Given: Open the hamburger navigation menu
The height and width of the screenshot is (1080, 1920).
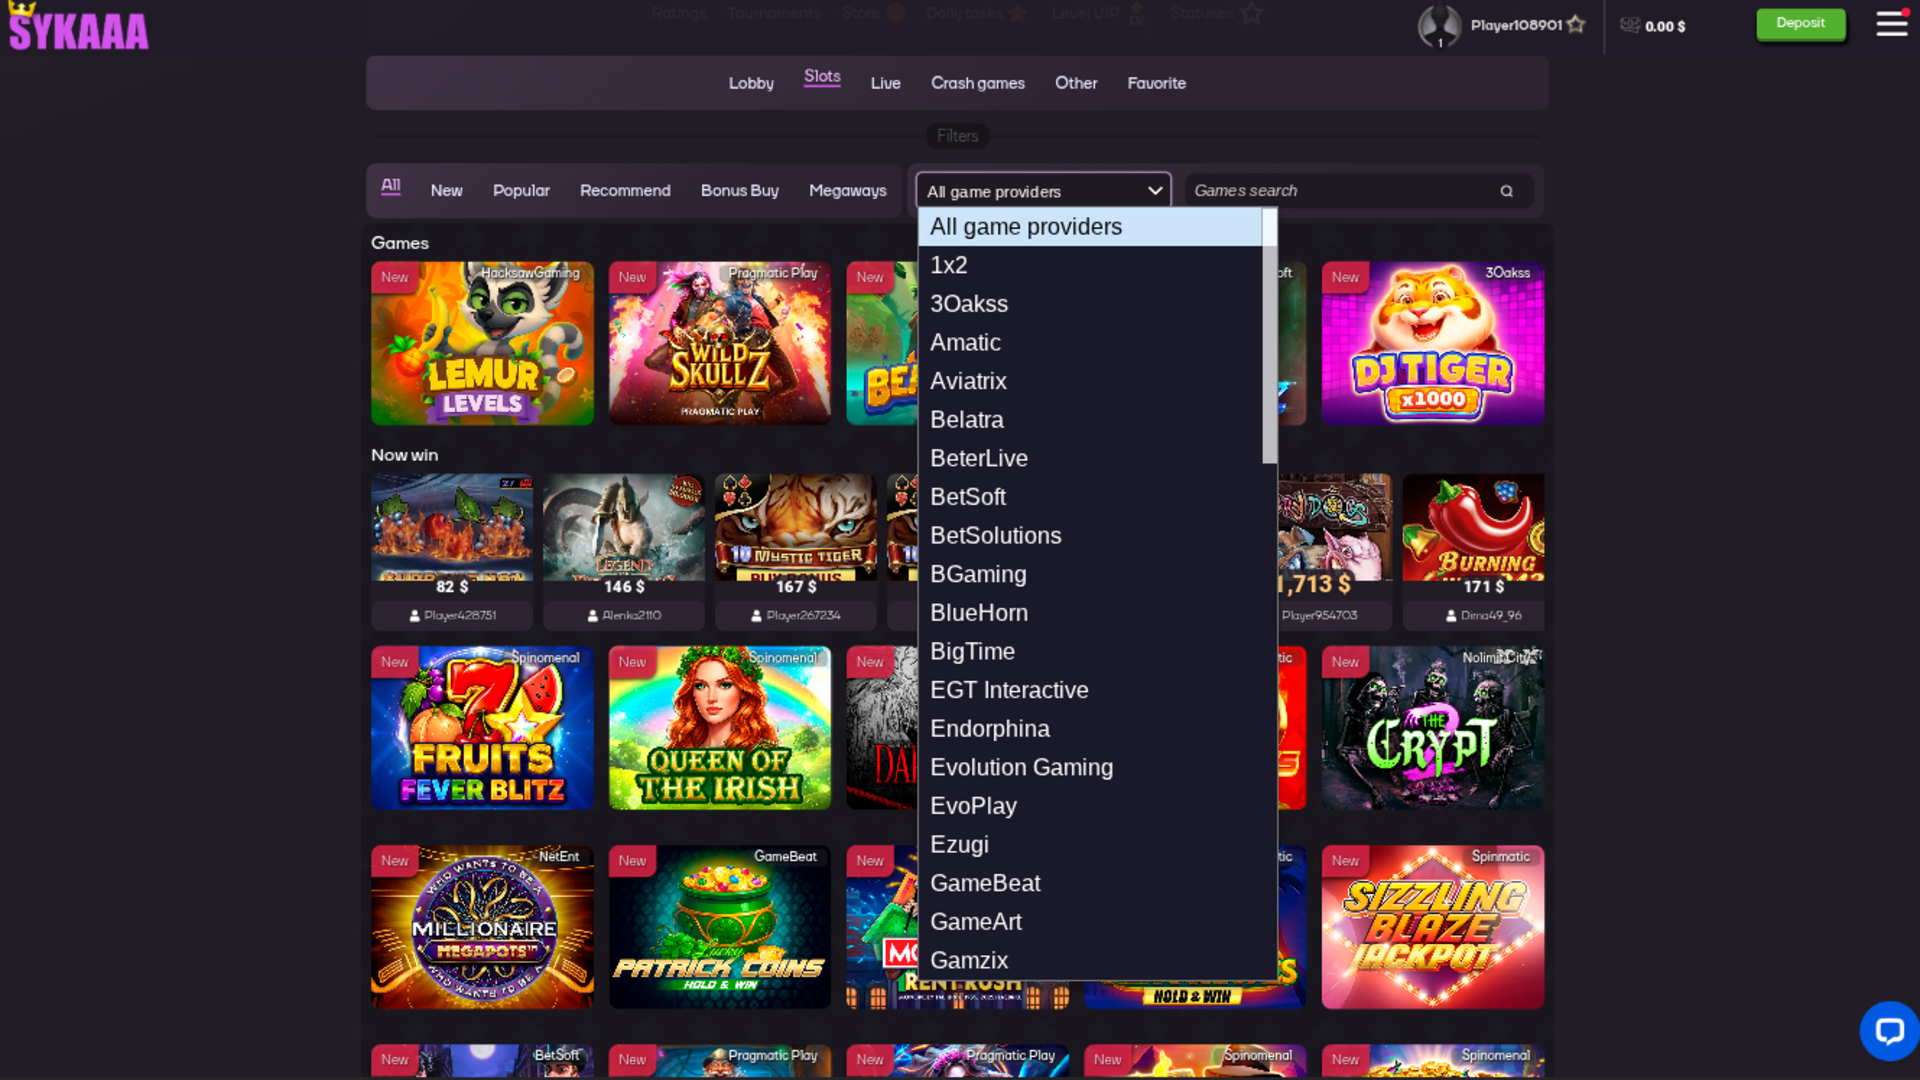Looking at the screenshot, I should pos(1892,22).
